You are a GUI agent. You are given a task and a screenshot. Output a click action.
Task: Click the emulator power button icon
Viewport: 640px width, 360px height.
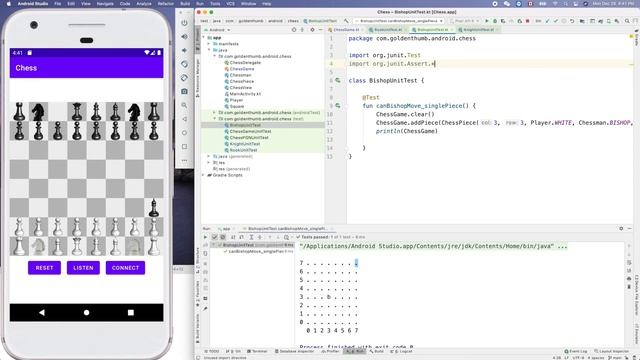(184, 23)
